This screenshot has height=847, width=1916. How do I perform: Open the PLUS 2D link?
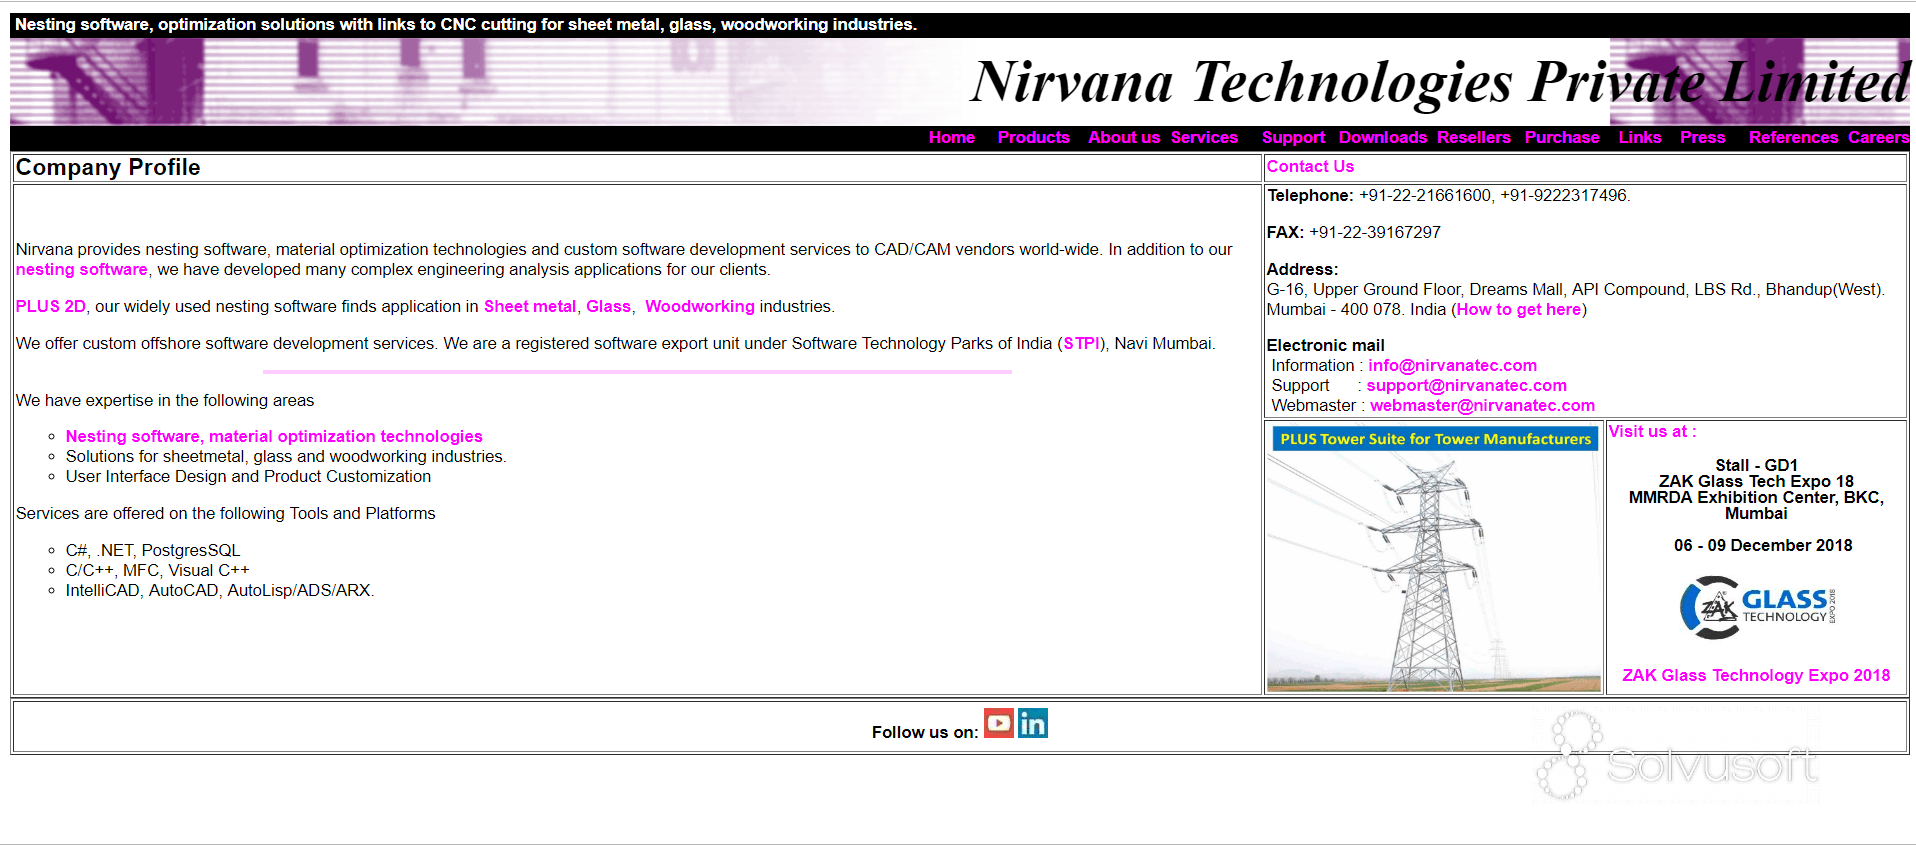(51, 307)
